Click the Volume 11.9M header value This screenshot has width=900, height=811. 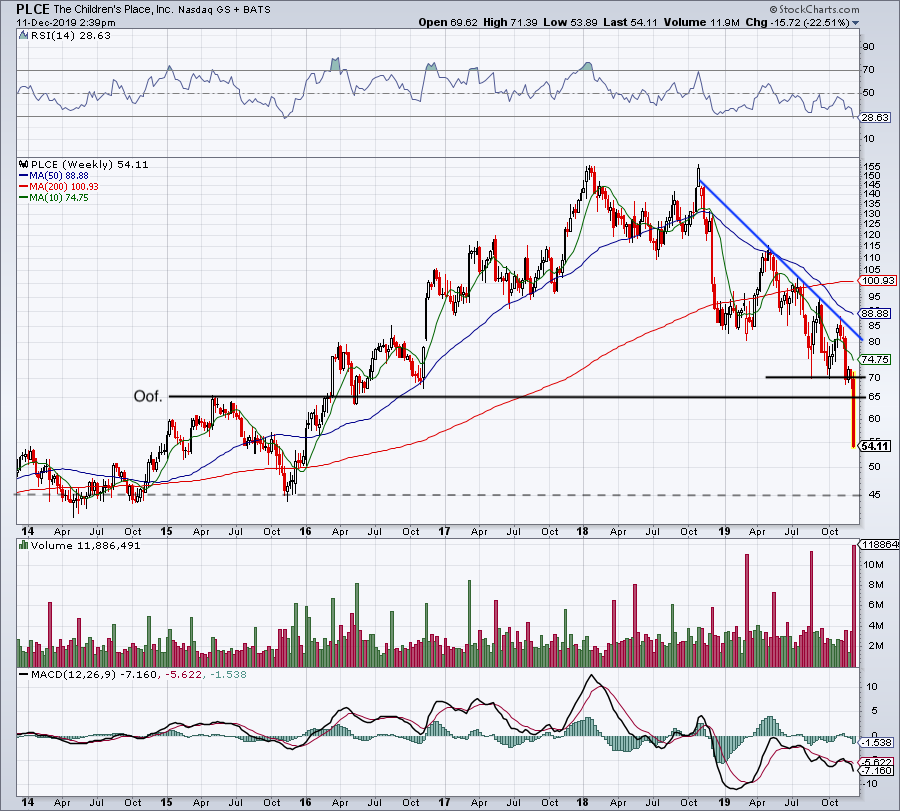point(701,22)
